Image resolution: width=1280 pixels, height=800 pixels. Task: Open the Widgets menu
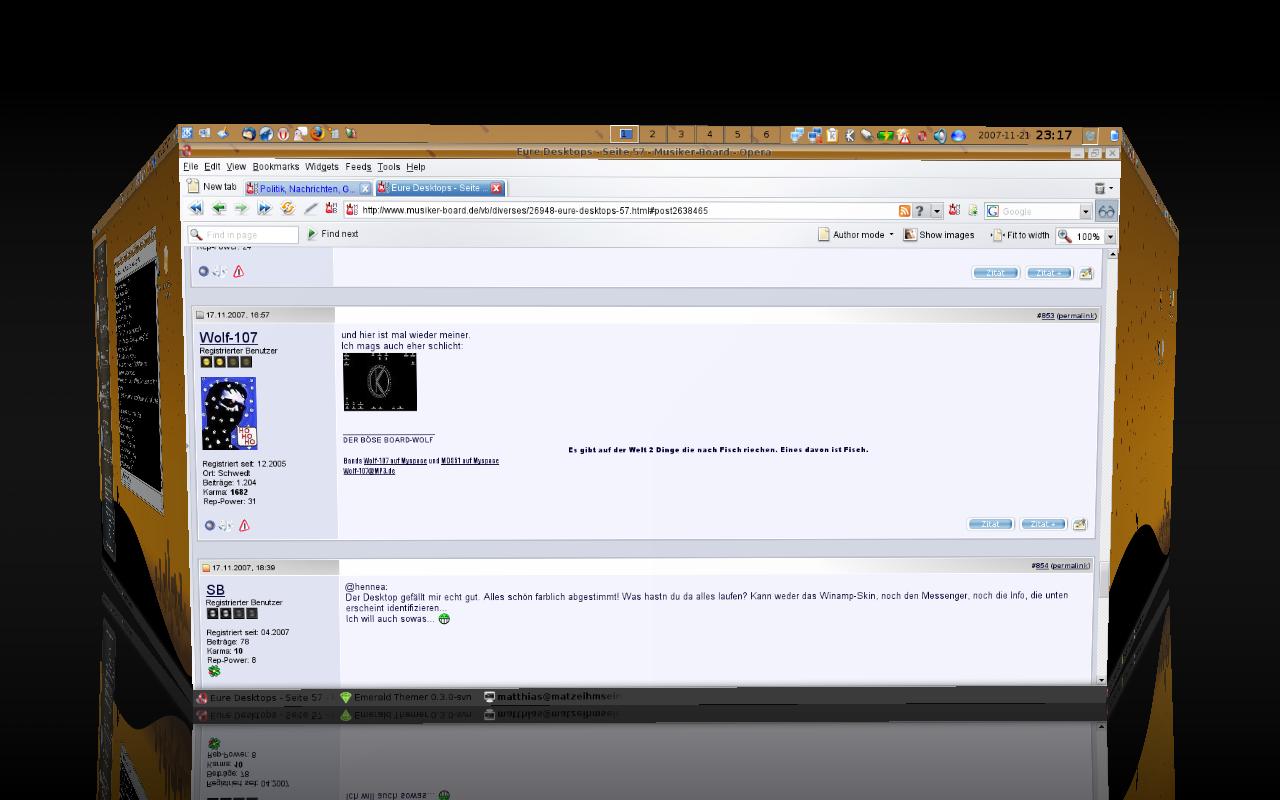pos(322,167)
